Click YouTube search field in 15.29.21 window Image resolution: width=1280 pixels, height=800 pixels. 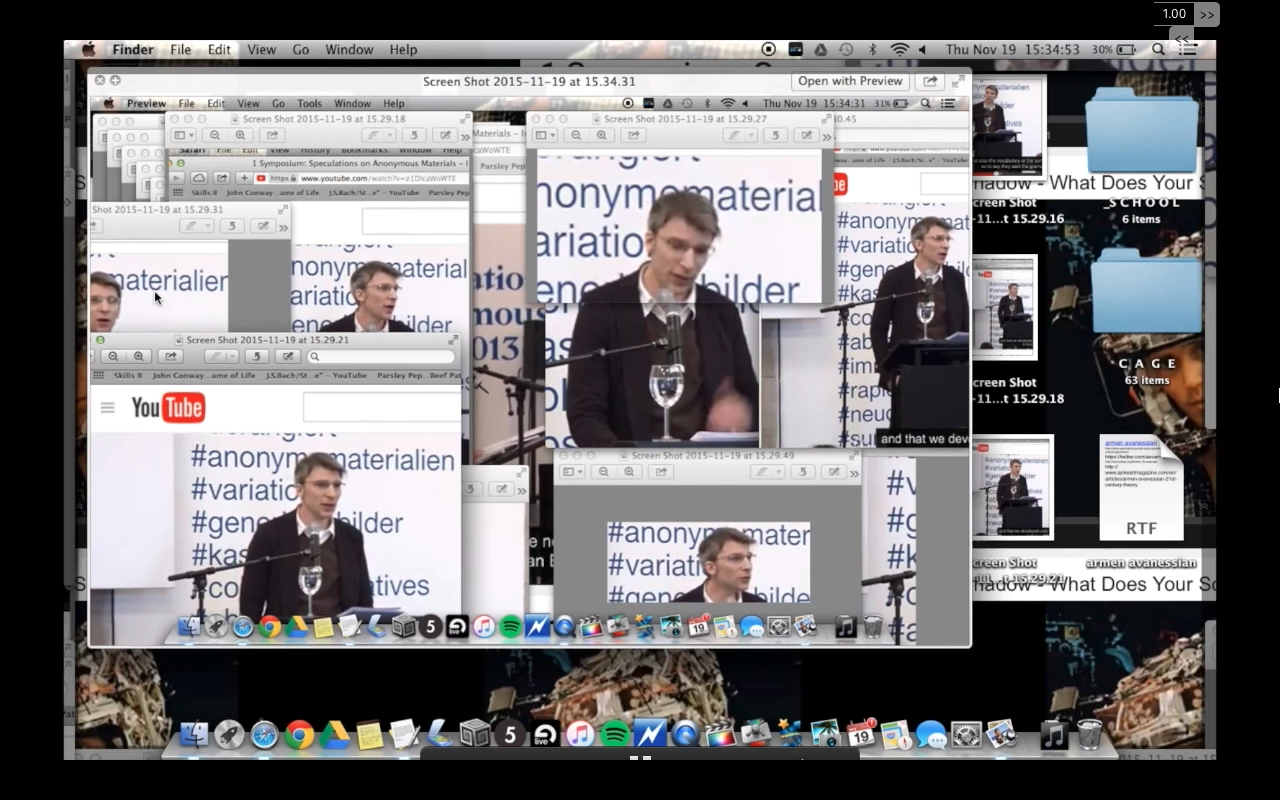click(x=382, y=407)
